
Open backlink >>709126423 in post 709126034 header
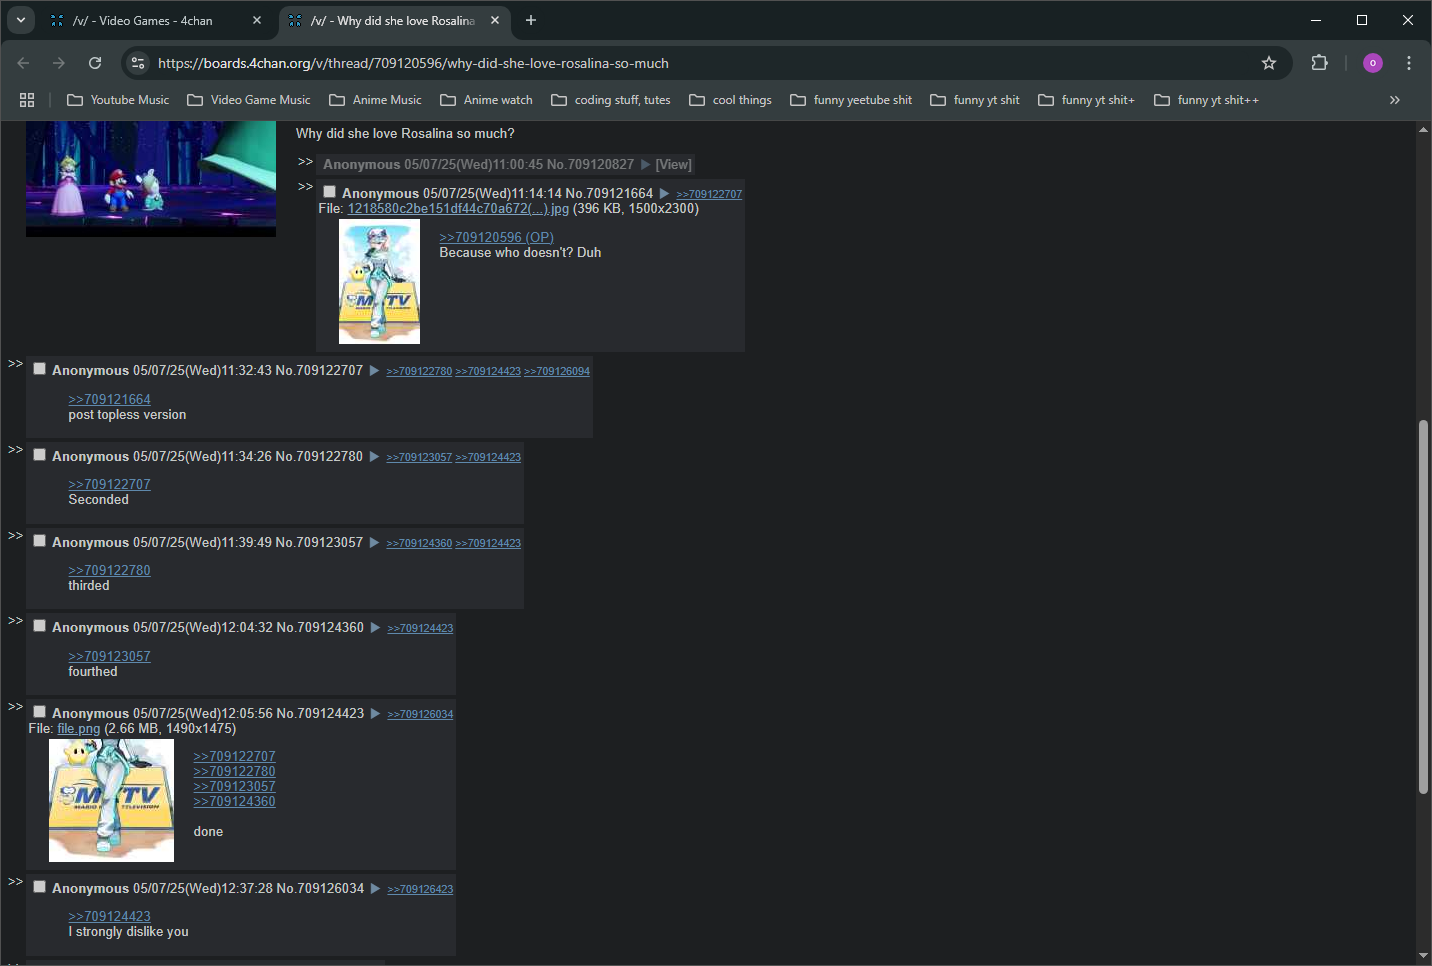pos(420,889)
